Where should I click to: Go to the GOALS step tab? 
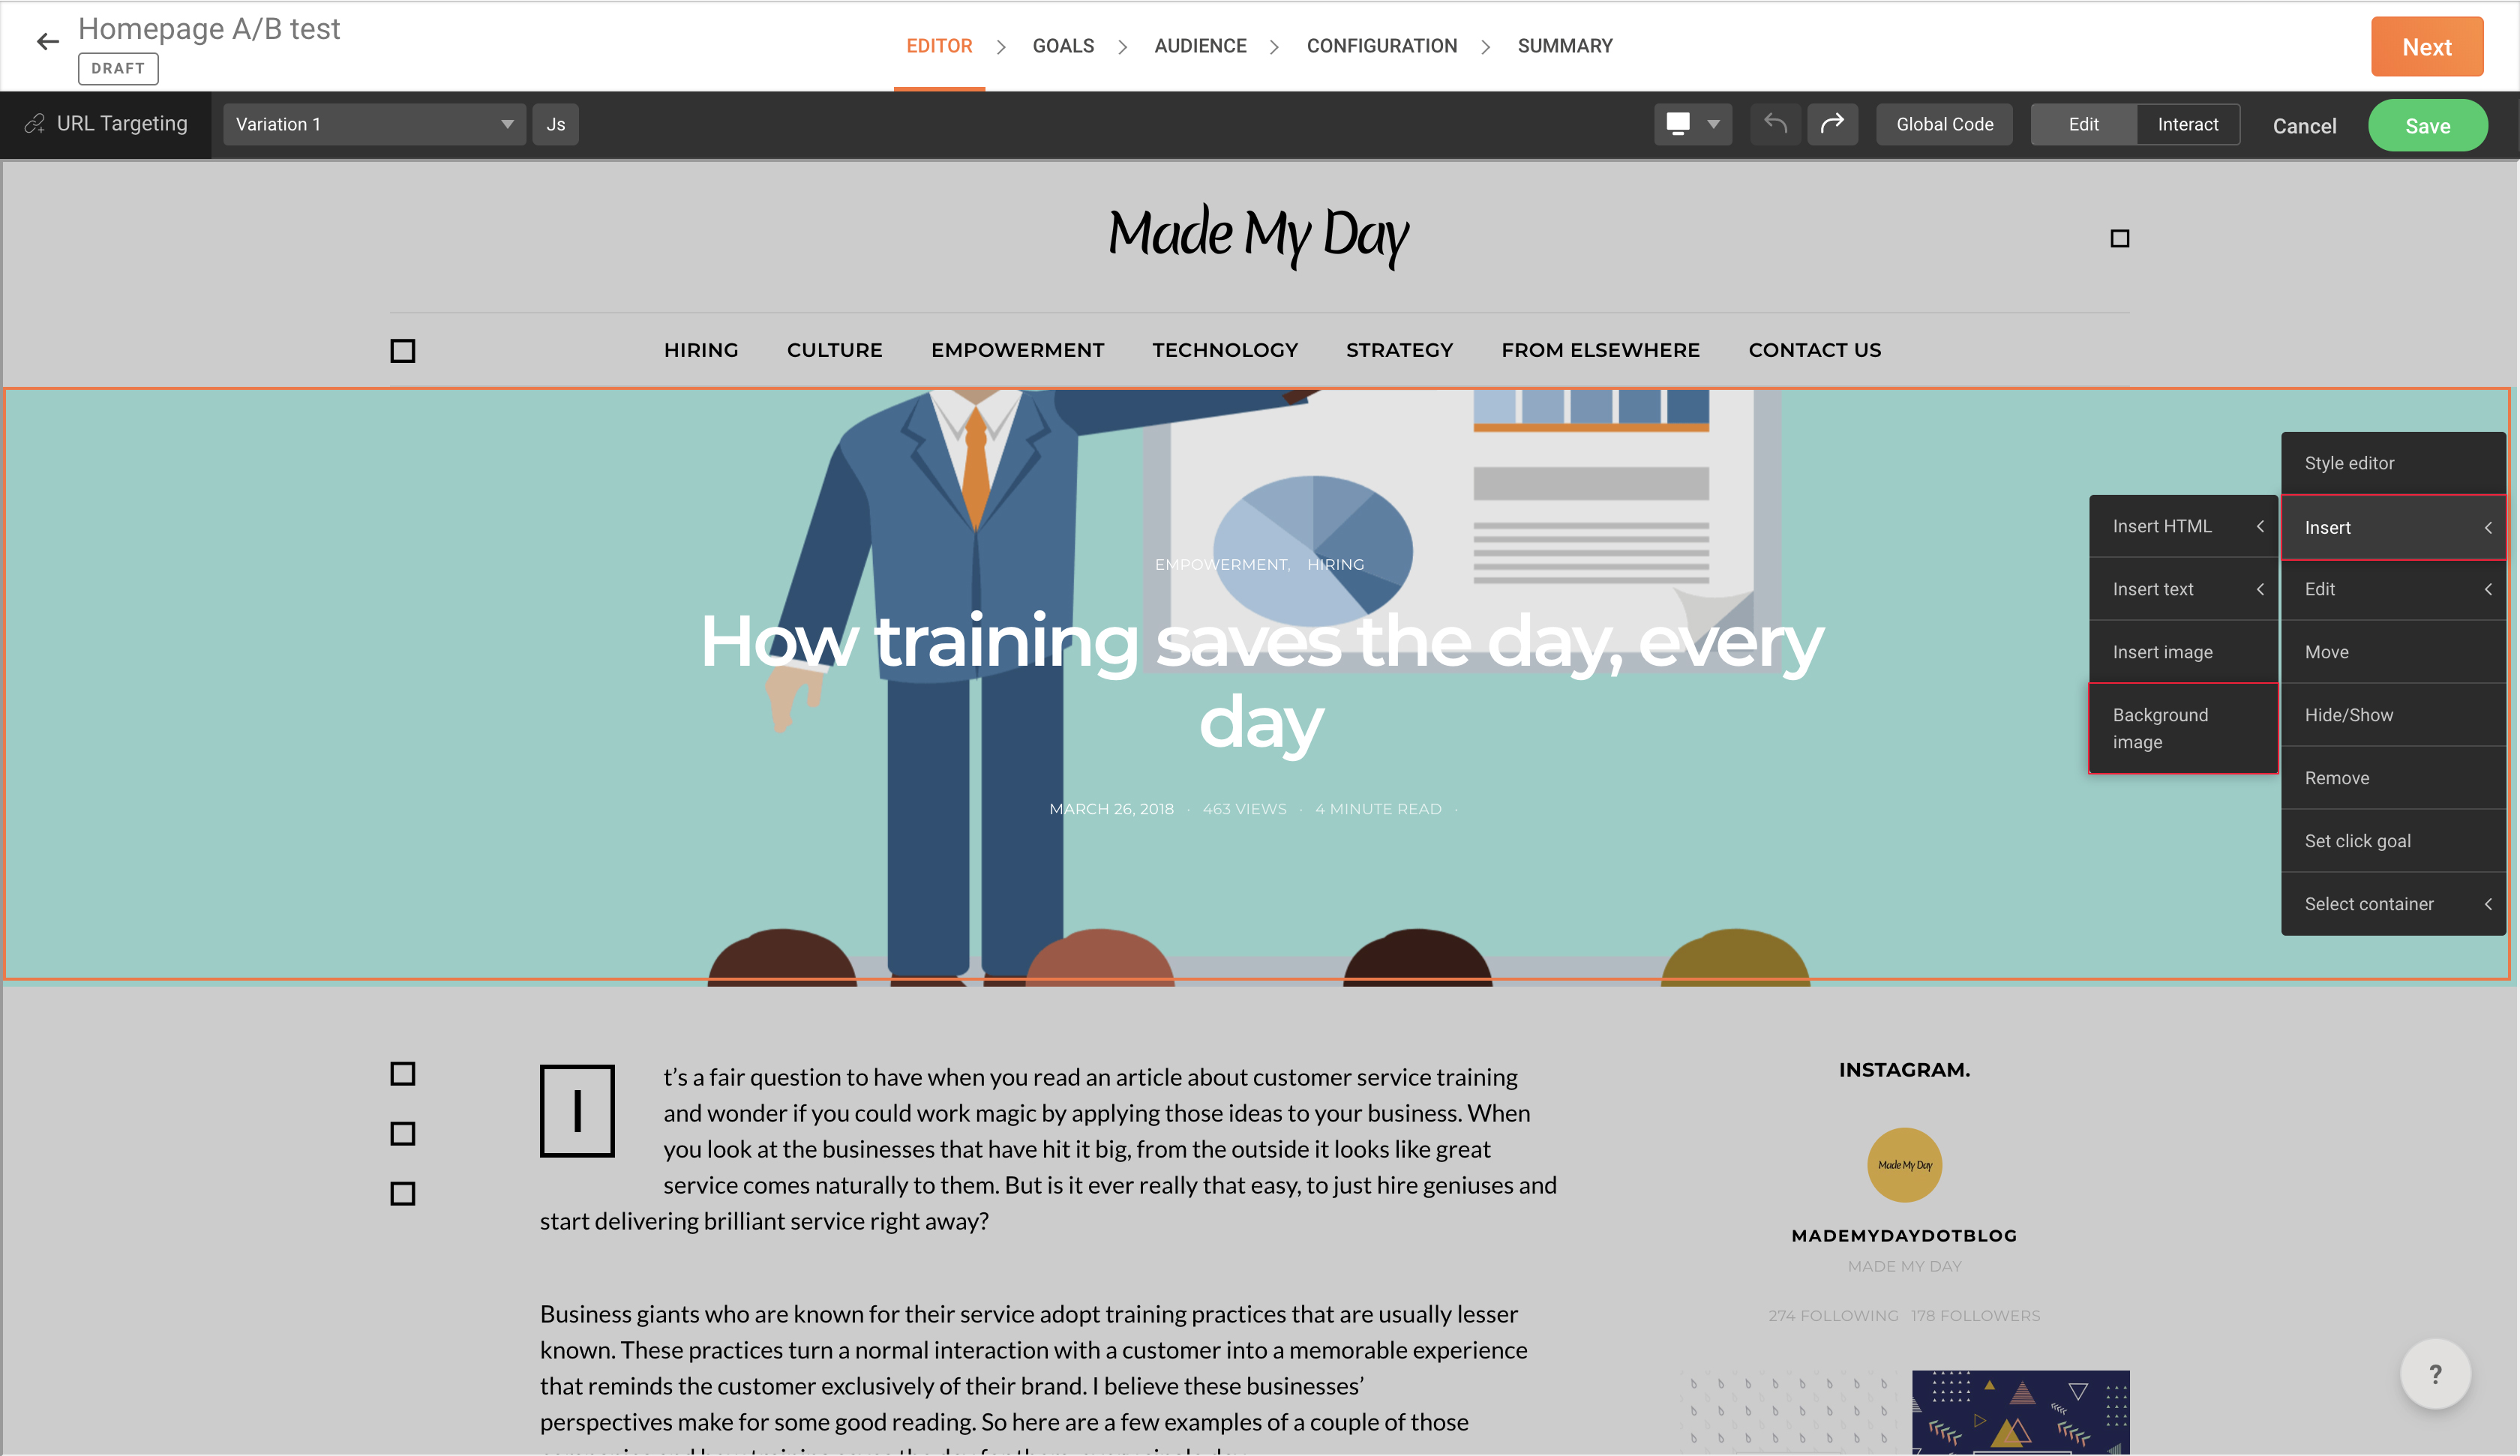pos(1063,46)
